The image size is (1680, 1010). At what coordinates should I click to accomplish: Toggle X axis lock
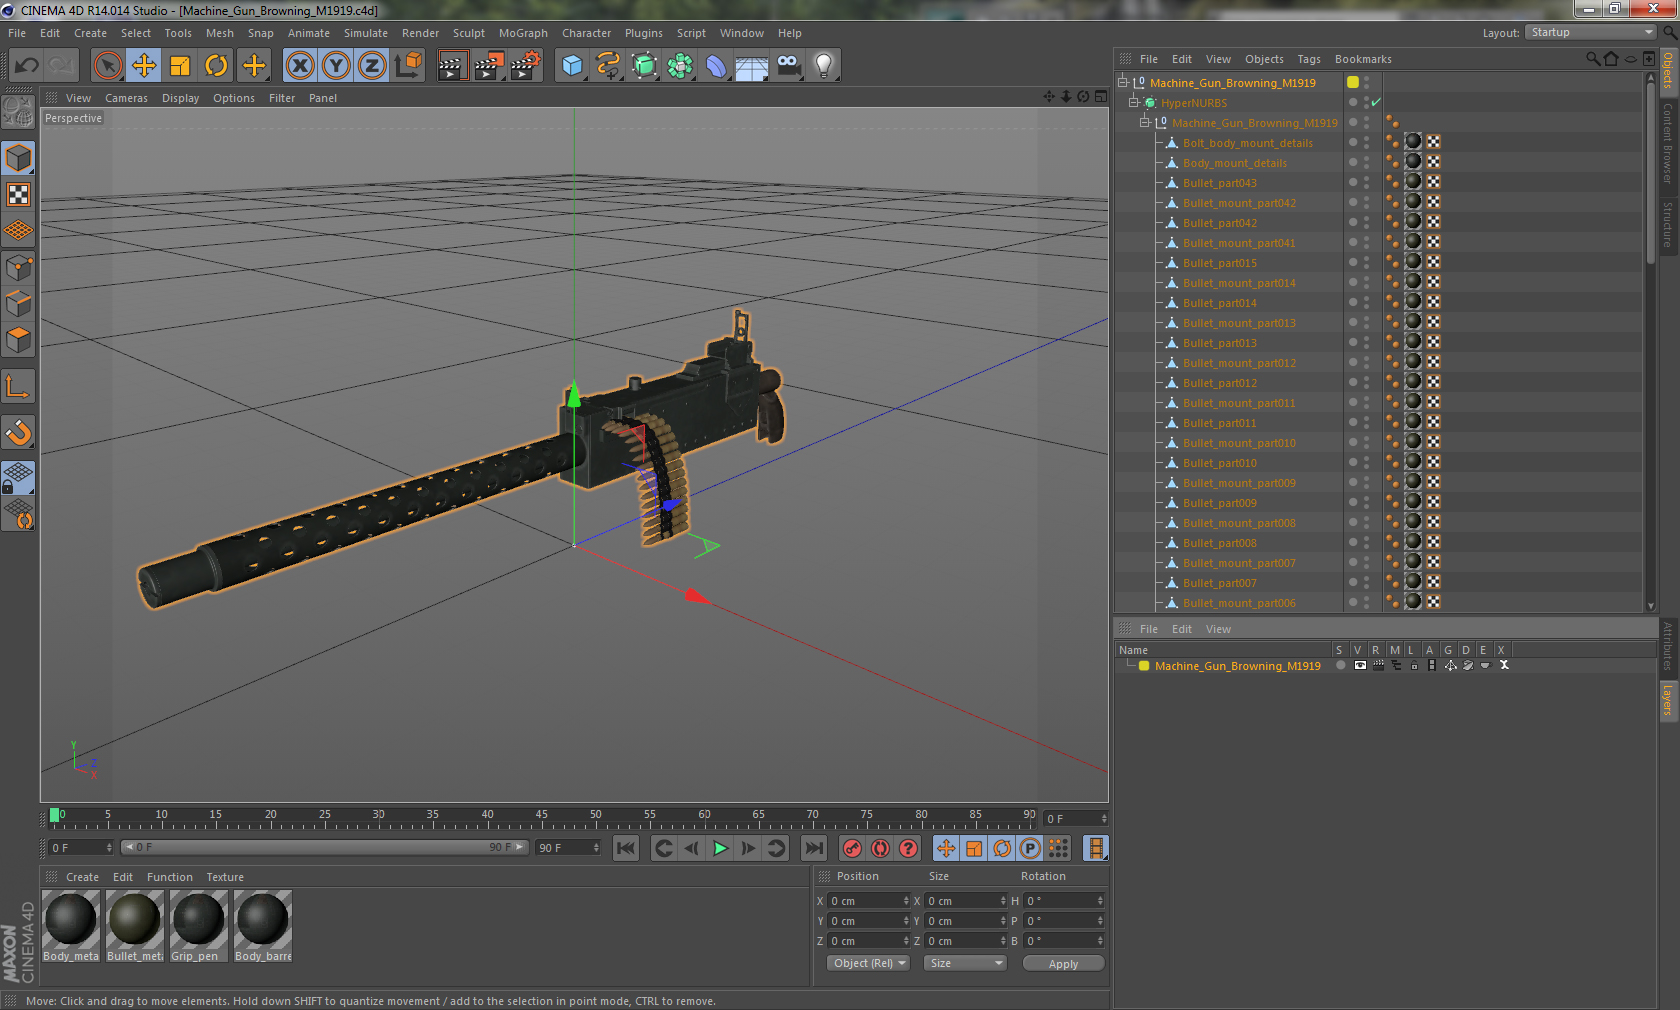300,66
